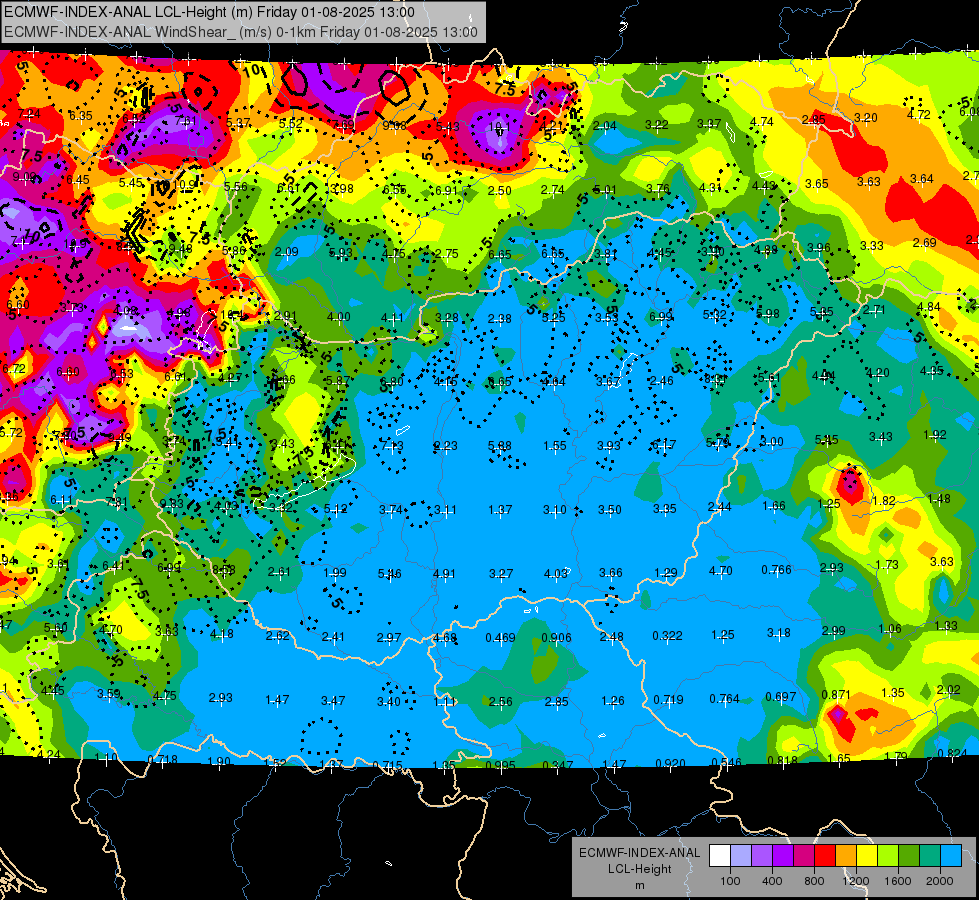Click the wind shear value 0.347

(x=557, y=766)
